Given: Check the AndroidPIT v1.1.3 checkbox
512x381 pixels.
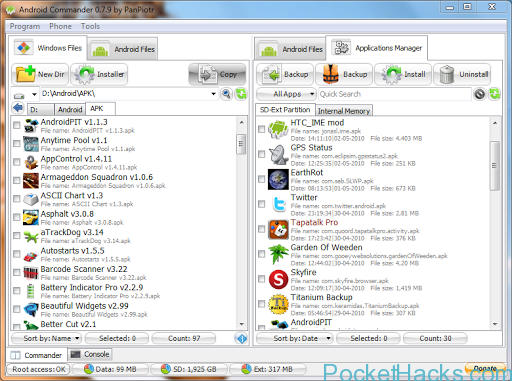Looking at the screenshot, I should pyautogui.click(x=16, y=125).
